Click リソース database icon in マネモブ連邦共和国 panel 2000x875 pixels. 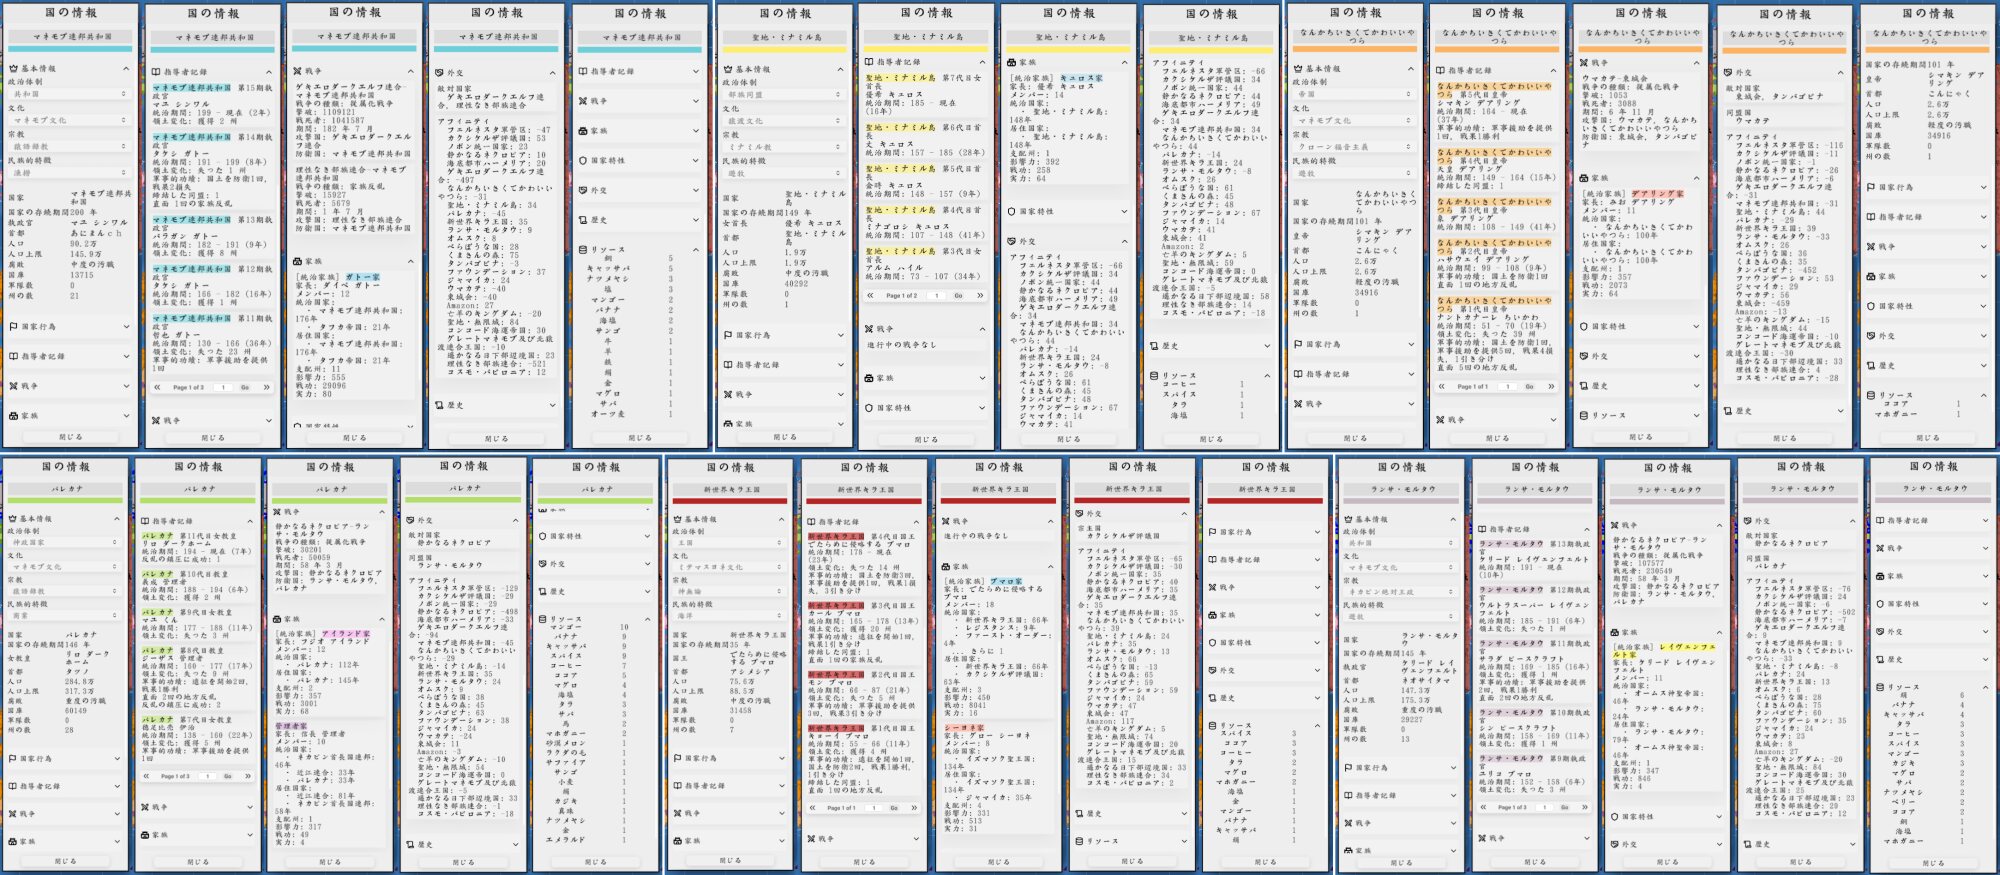pyautogui.click(x=583, y=249)
